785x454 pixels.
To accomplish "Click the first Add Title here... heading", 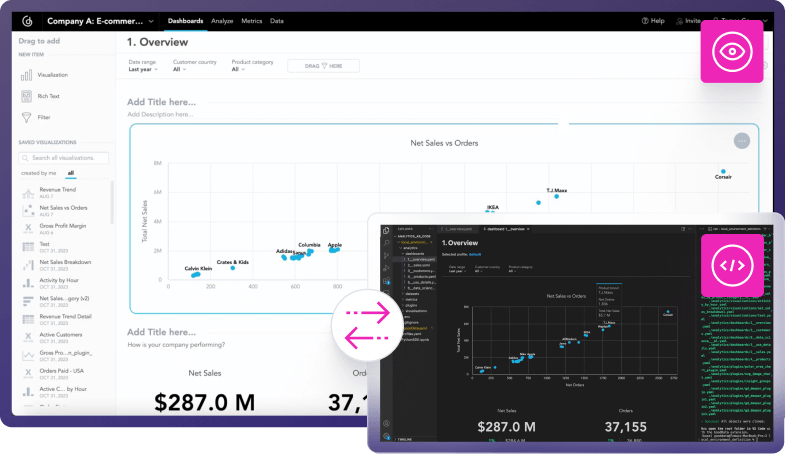I will 161,102.
